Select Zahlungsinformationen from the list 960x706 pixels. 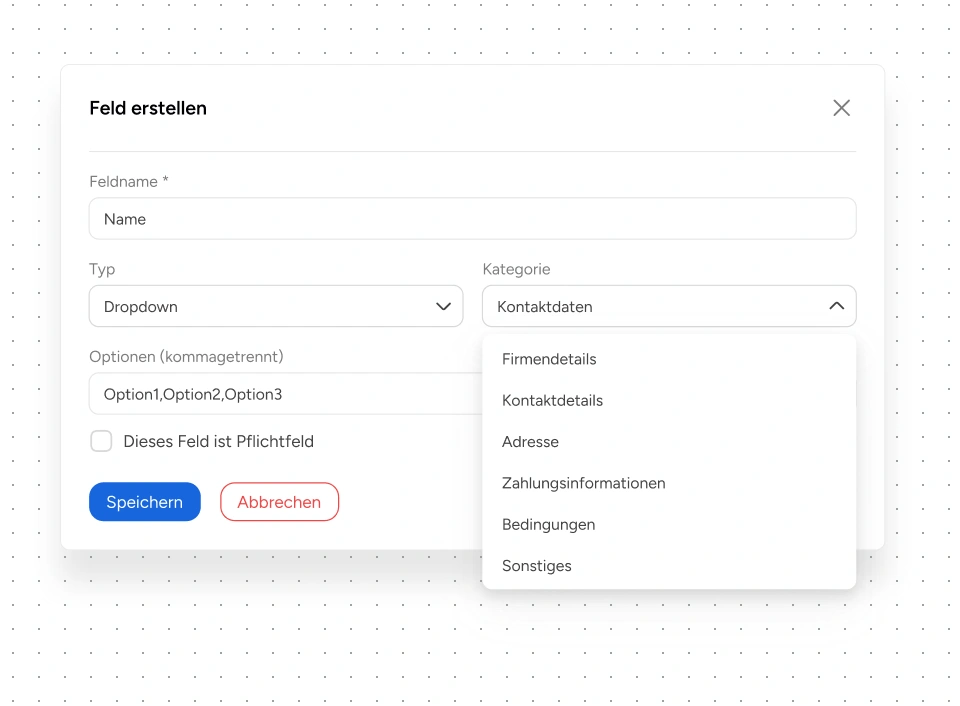pyautogui.click(x=583, y=483)
